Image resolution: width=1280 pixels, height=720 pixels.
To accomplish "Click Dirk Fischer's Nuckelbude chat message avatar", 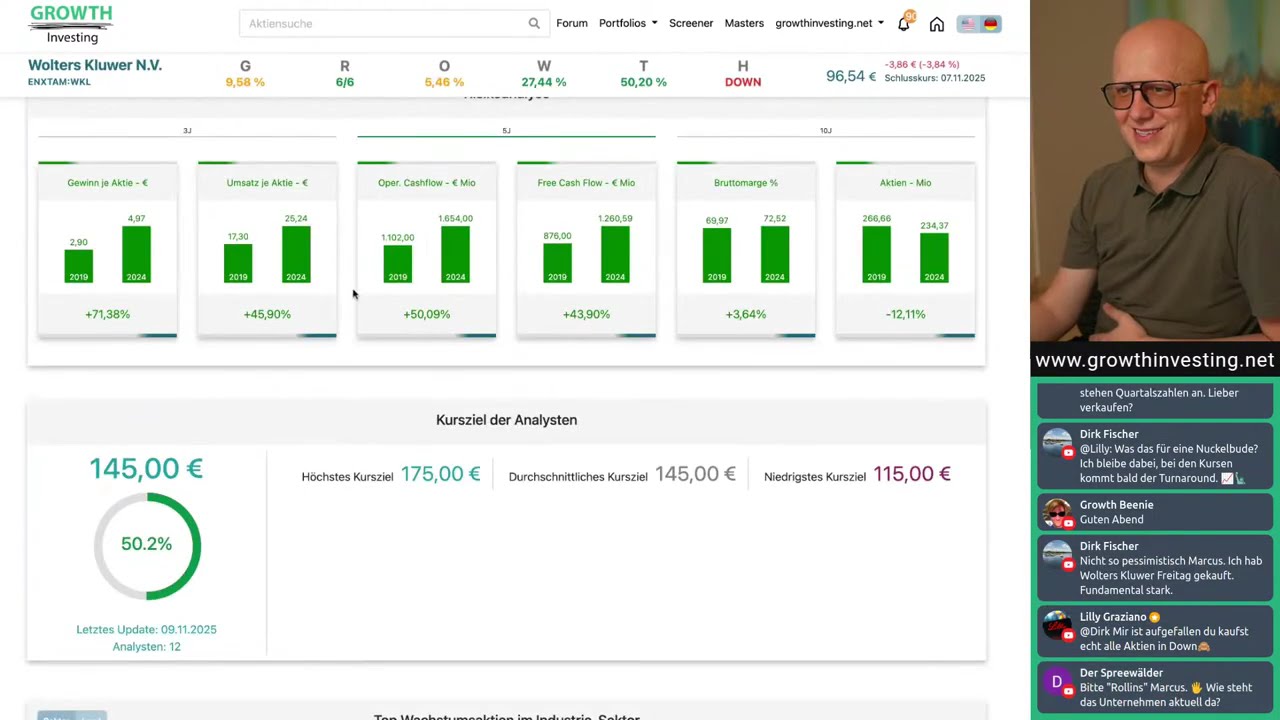I will click(1057, 442).
